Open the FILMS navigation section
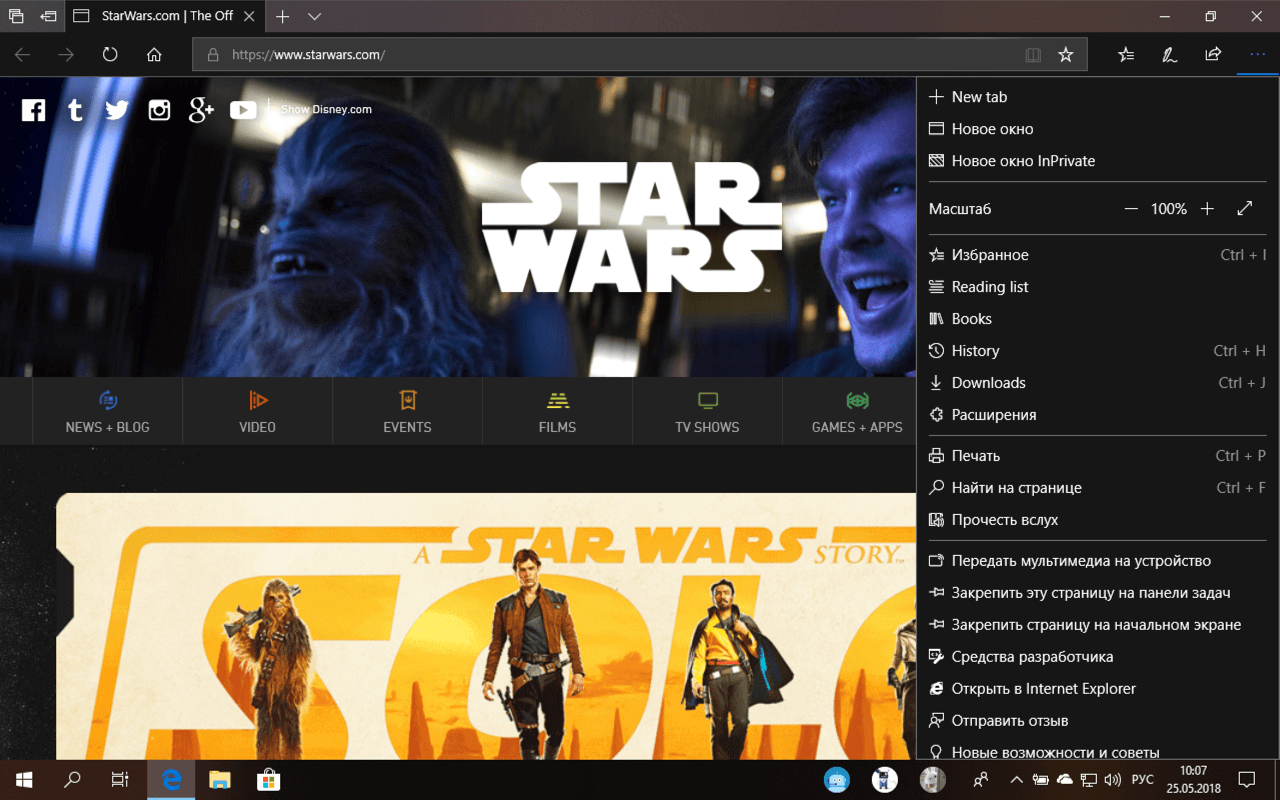Viewport: 1280px width, 800px height. click(557, 411)
